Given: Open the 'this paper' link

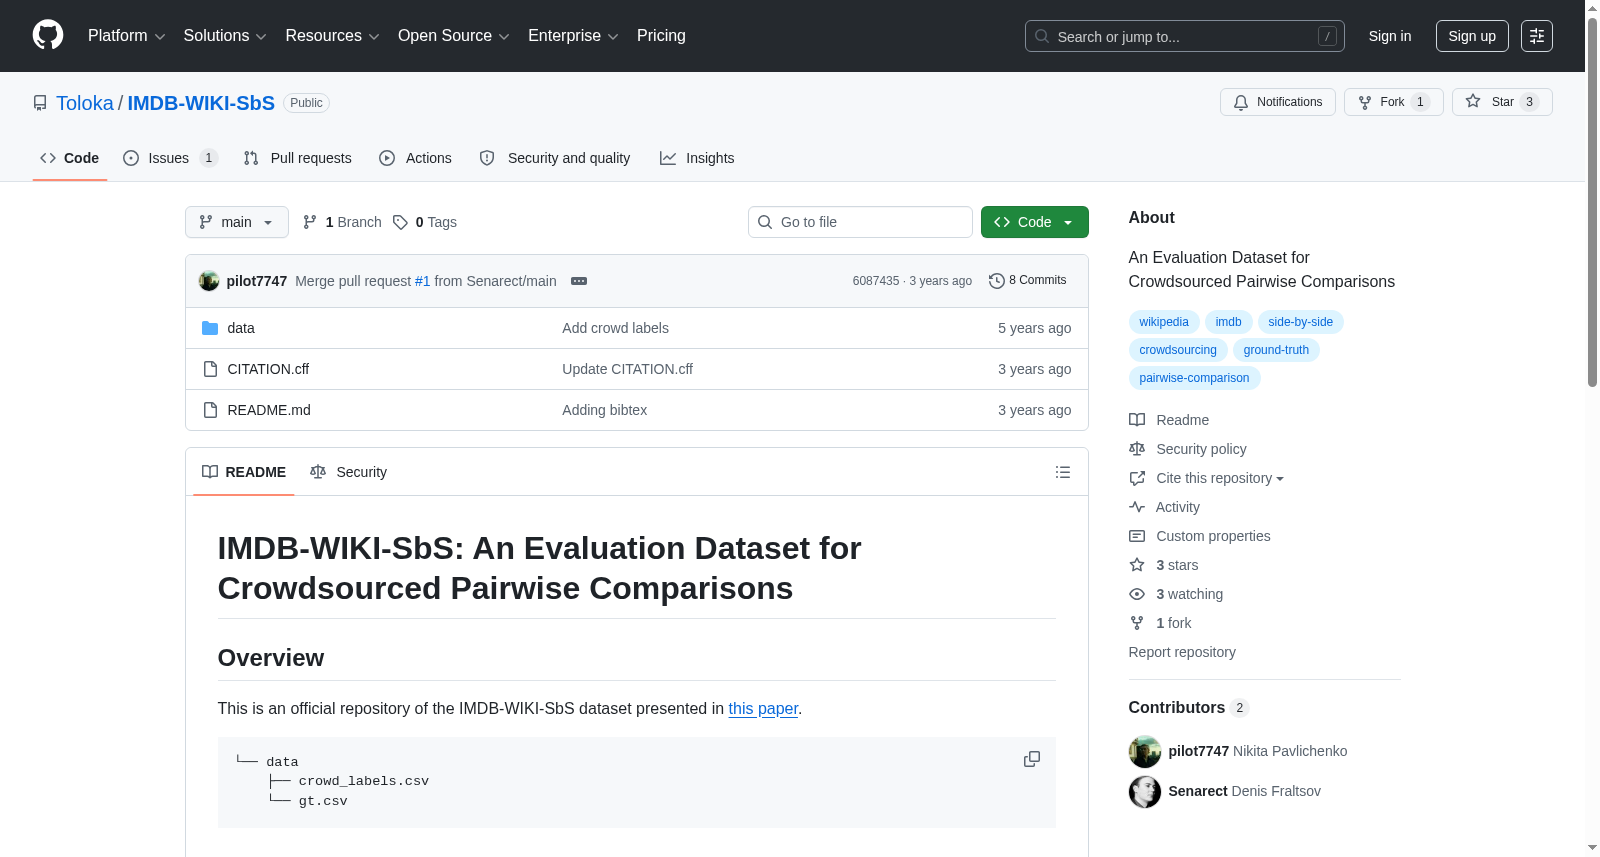Looking at the screenshot, I should (763, 708).
